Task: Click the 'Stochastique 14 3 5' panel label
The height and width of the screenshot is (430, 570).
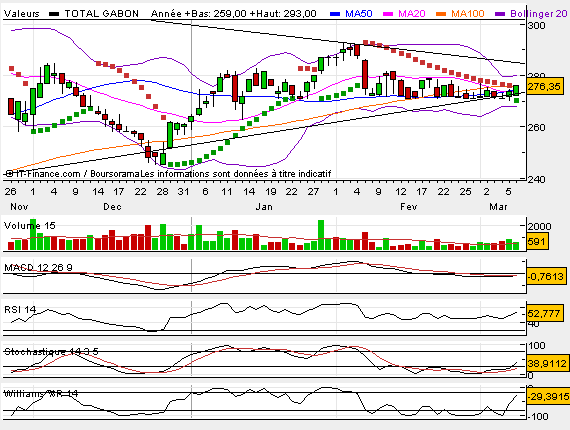Action: tap(51, 351)
